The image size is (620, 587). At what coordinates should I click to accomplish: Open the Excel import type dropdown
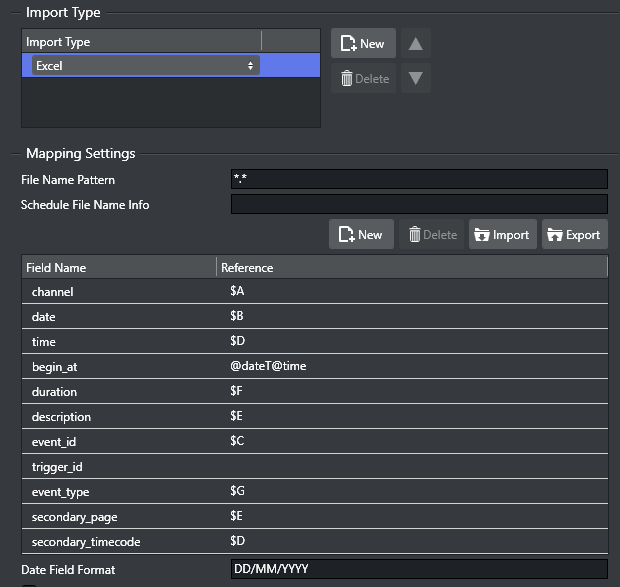[145, 66]
